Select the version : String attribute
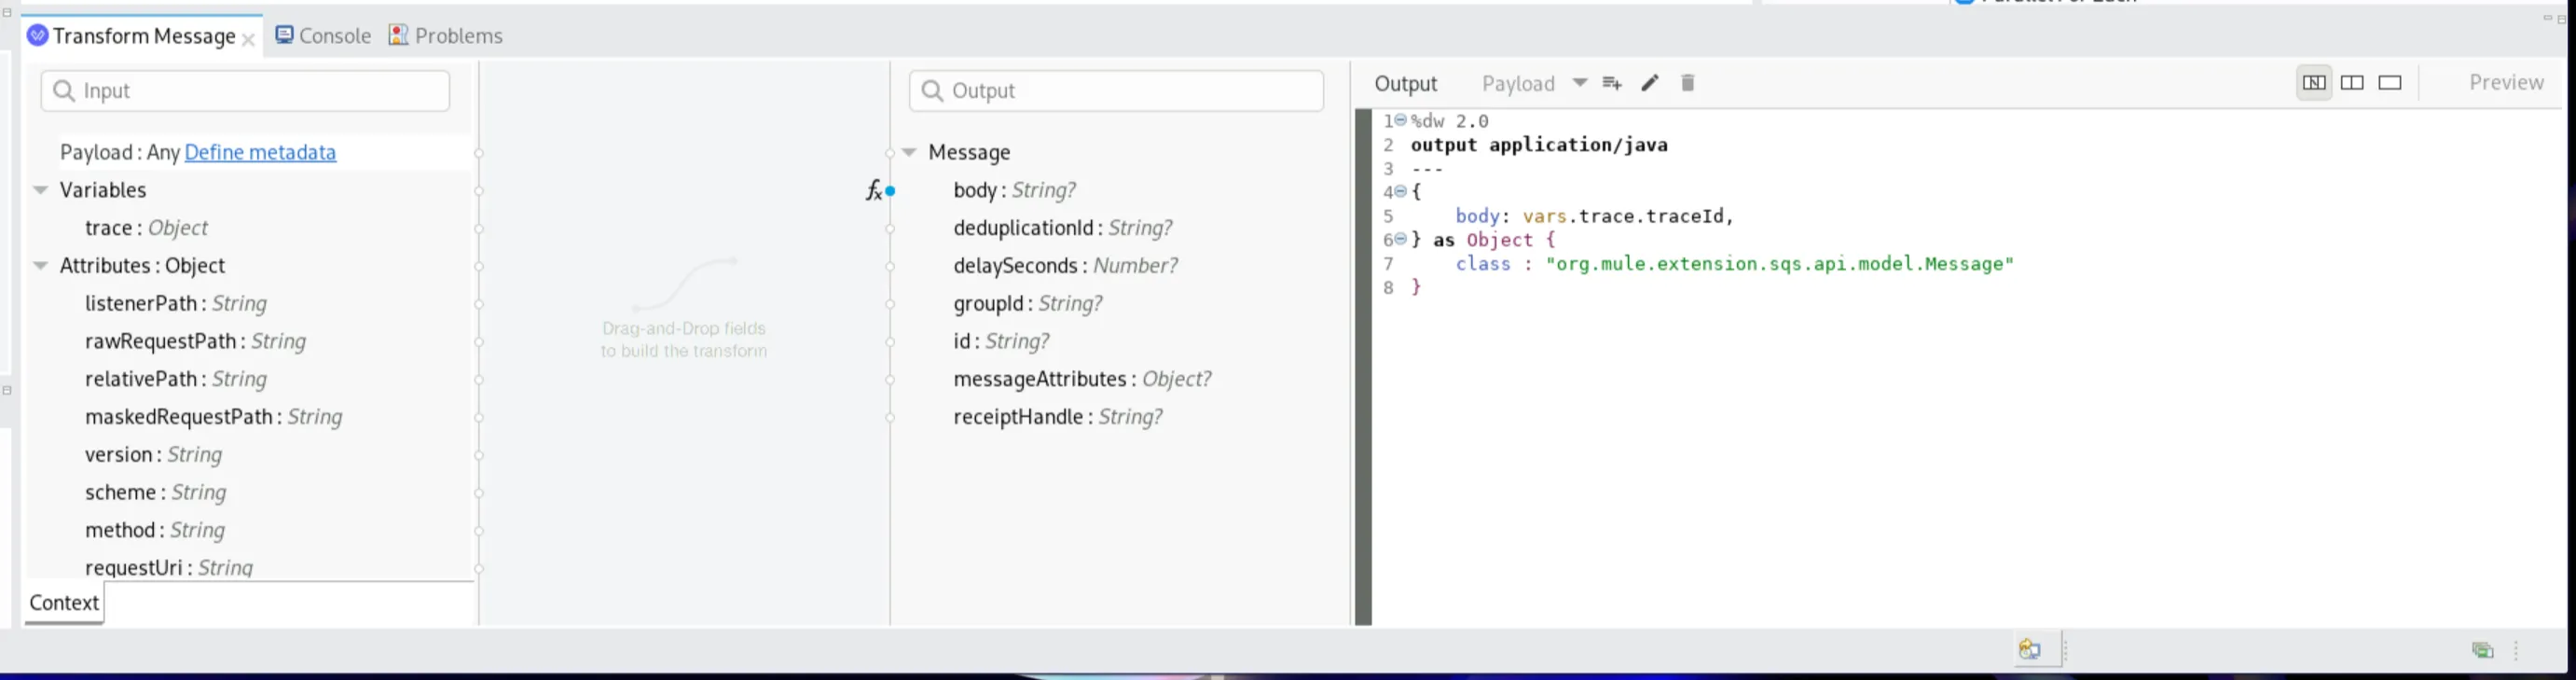The image size is (2576, 680). tap(153, 455)
